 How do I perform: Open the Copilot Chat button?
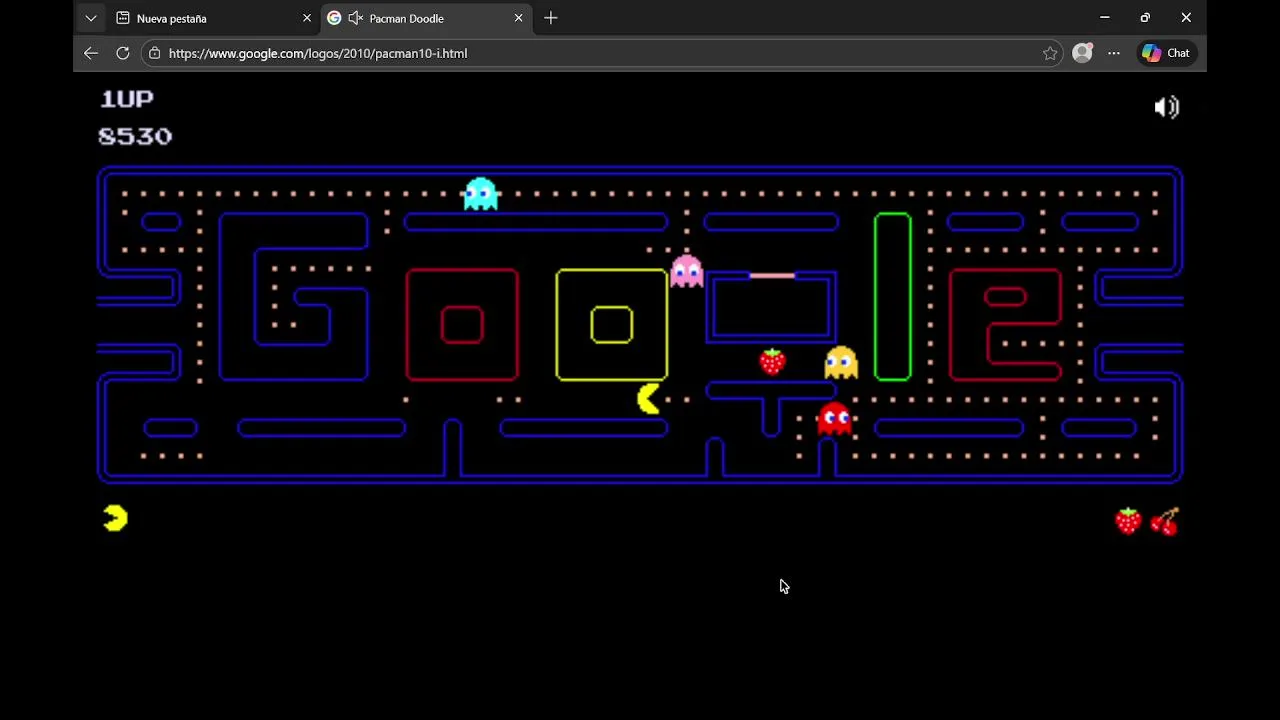[1167, 53]
